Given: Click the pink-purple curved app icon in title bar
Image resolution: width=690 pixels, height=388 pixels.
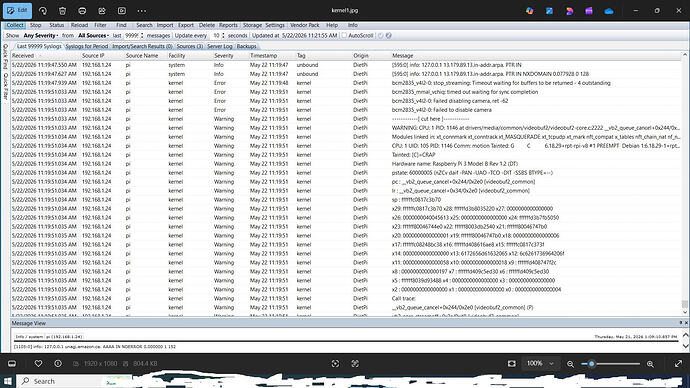Looking at the screenshot, I should coord(569,11).
